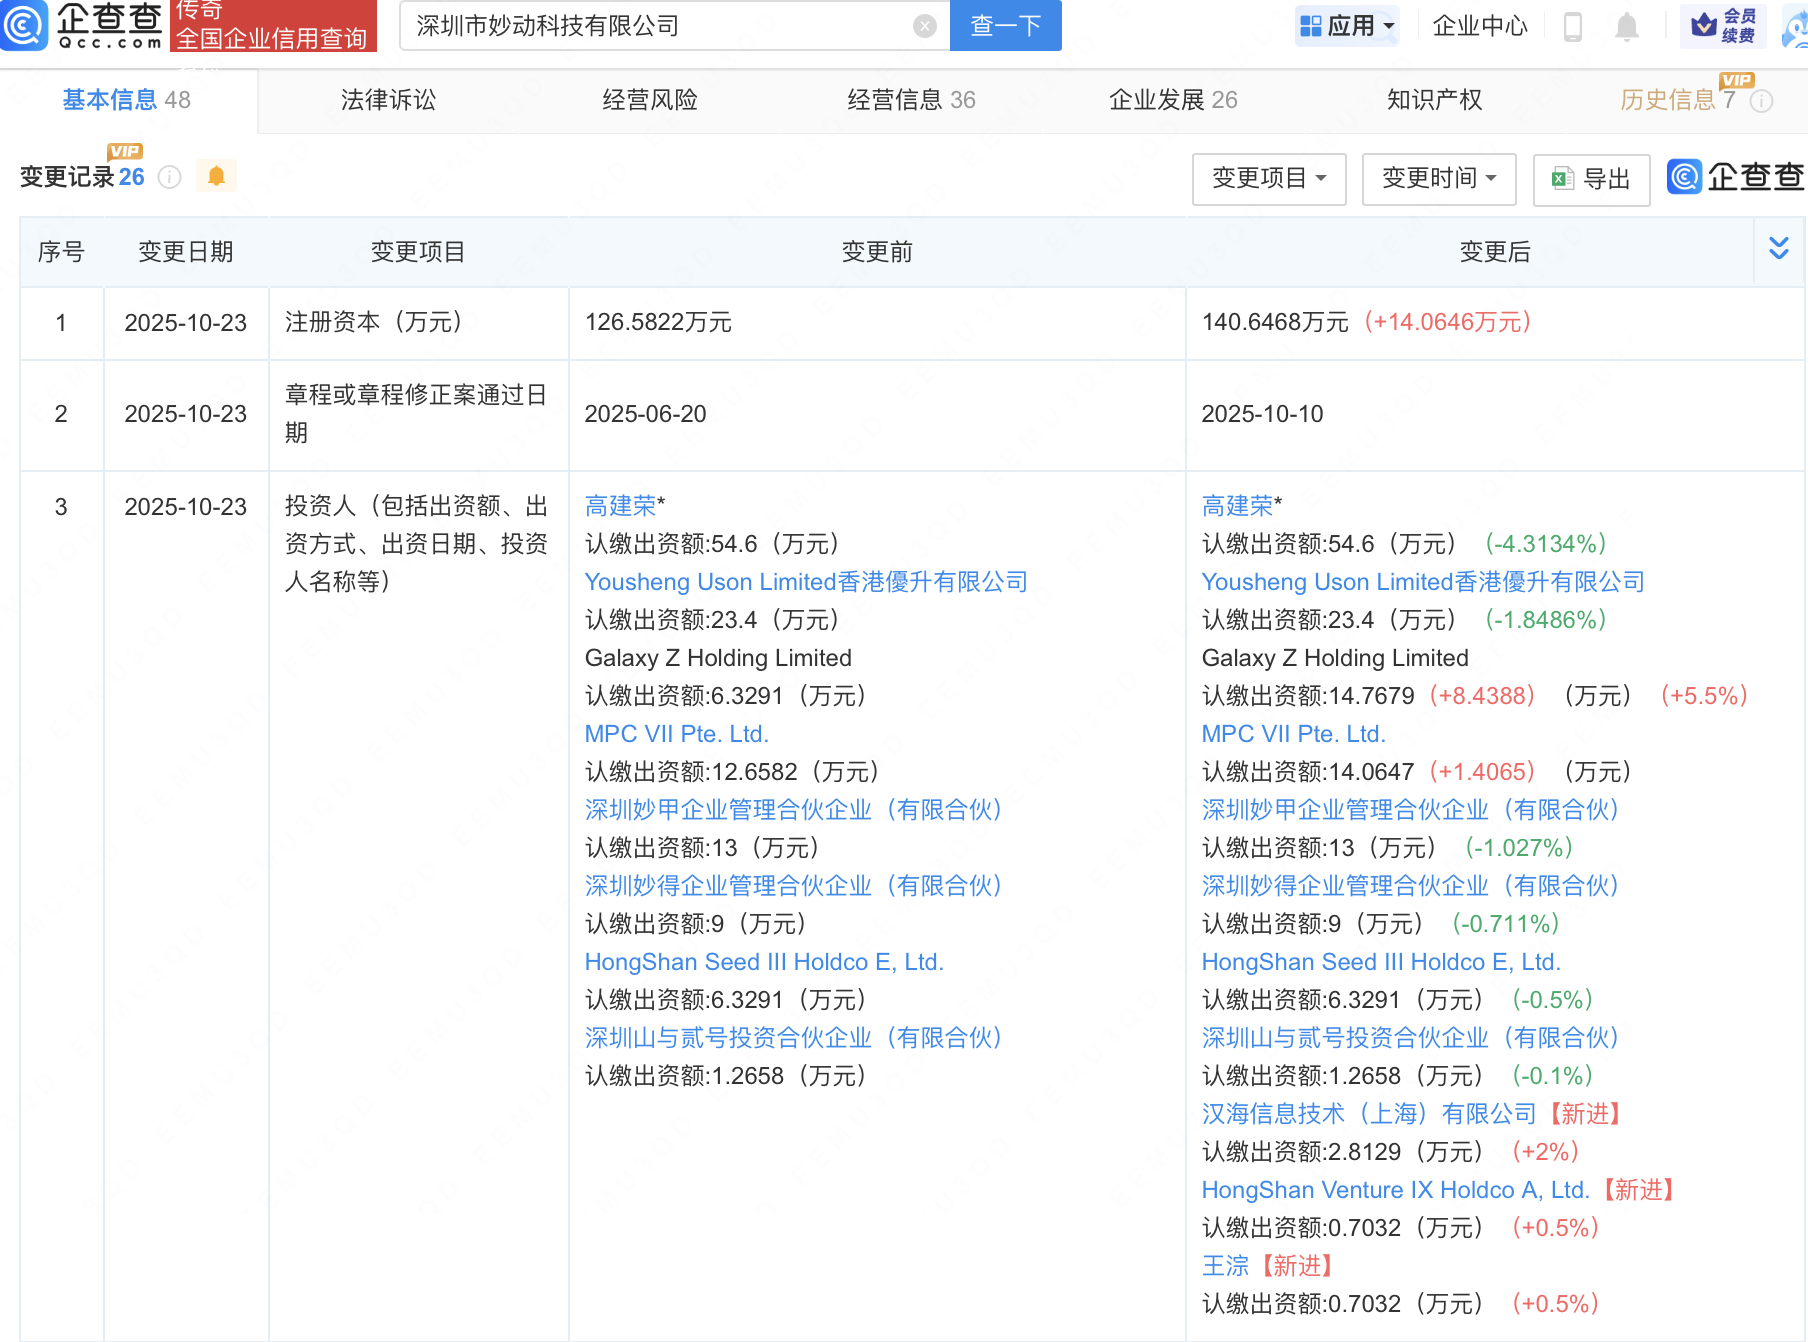Open 汉海信息技术（上海）有限公司 link

pyautogui.click(x=1368, y=1114)
